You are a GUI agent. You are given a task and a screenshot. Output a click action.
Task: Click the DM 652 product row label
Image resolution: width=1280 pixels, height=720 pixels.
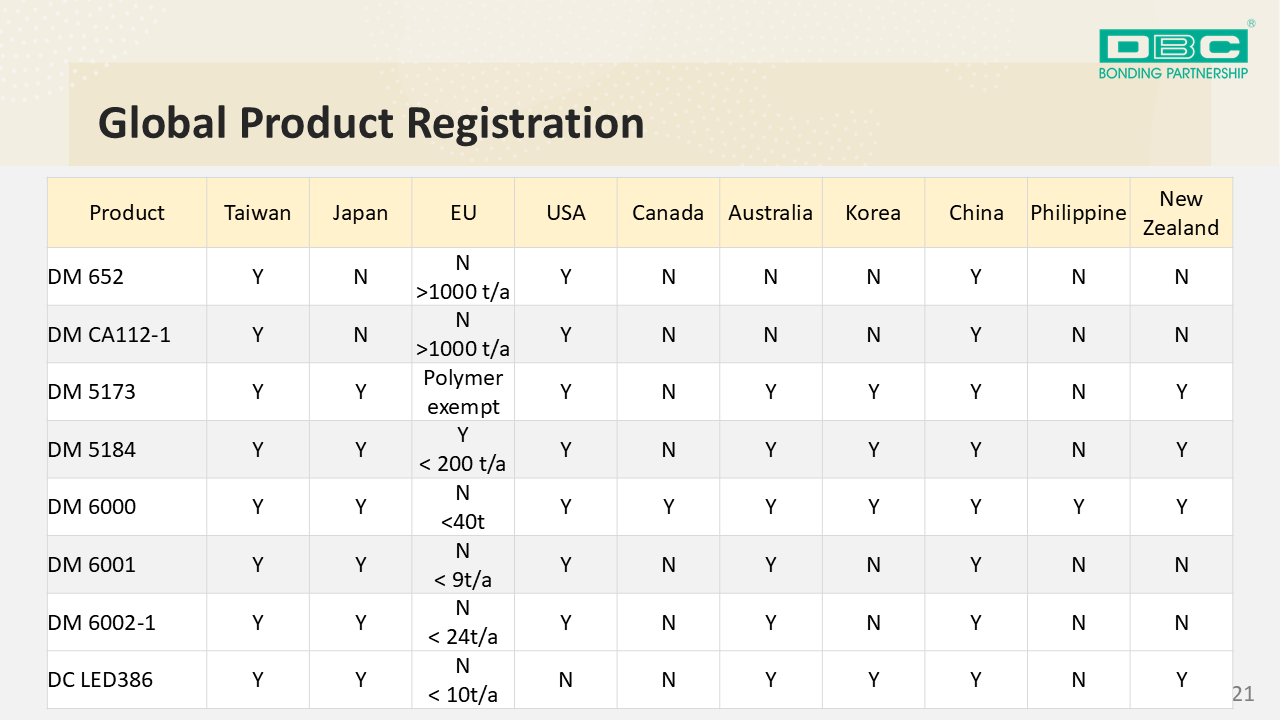86,277
